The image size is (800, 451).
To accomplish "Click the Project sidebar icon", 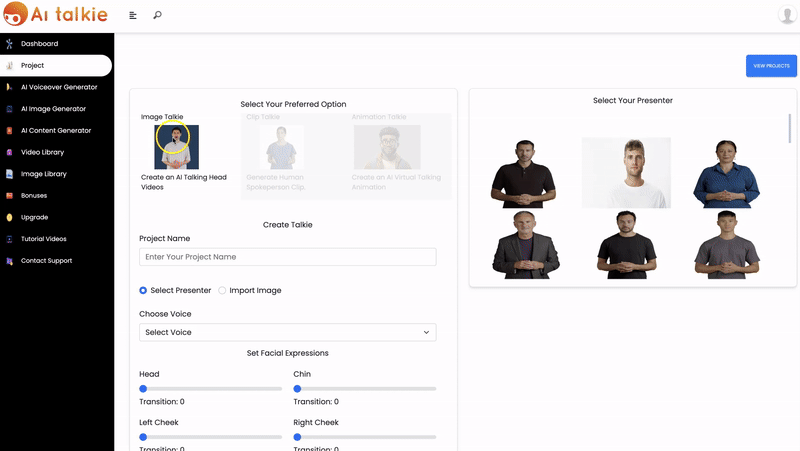I will [9, 65].
